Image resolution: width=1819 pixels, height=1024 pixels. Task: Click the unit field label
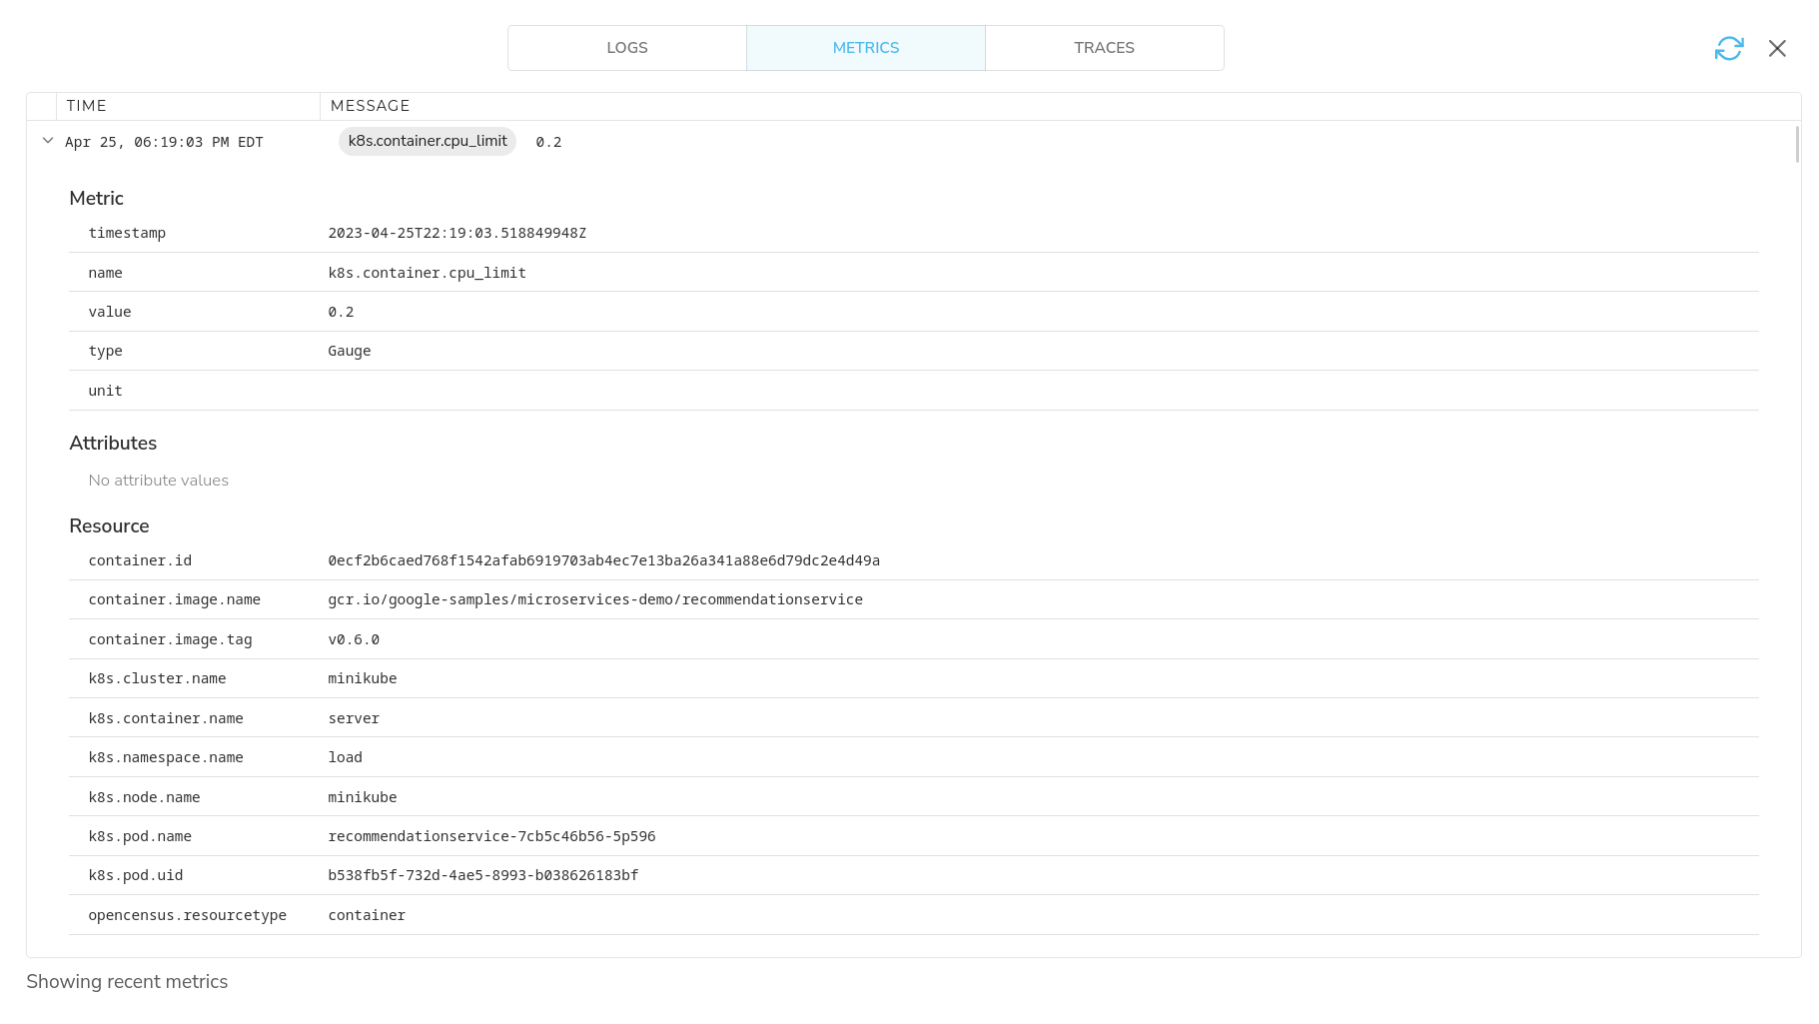point(105,391)
